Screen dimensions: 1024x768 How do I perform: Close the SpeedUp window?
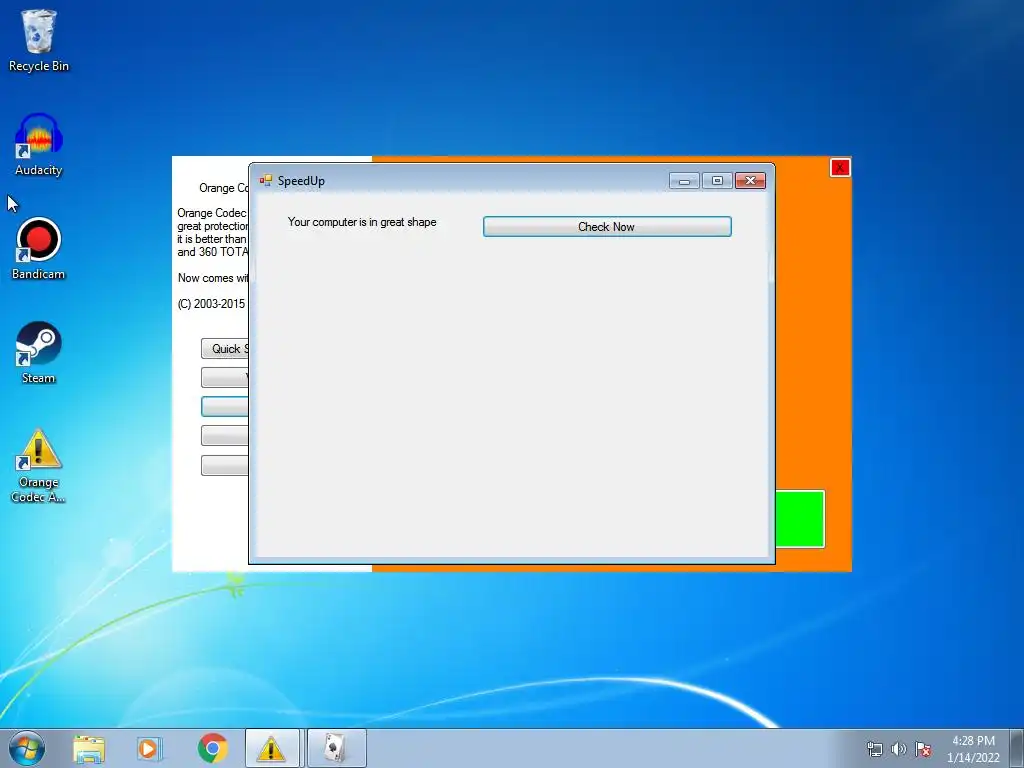[x=750, y=181]
